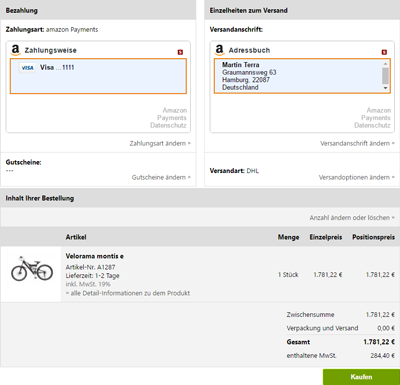Select the Visa ...1111 payment method
The height and width of the screenshot is (385, 400).
(98, 76)
